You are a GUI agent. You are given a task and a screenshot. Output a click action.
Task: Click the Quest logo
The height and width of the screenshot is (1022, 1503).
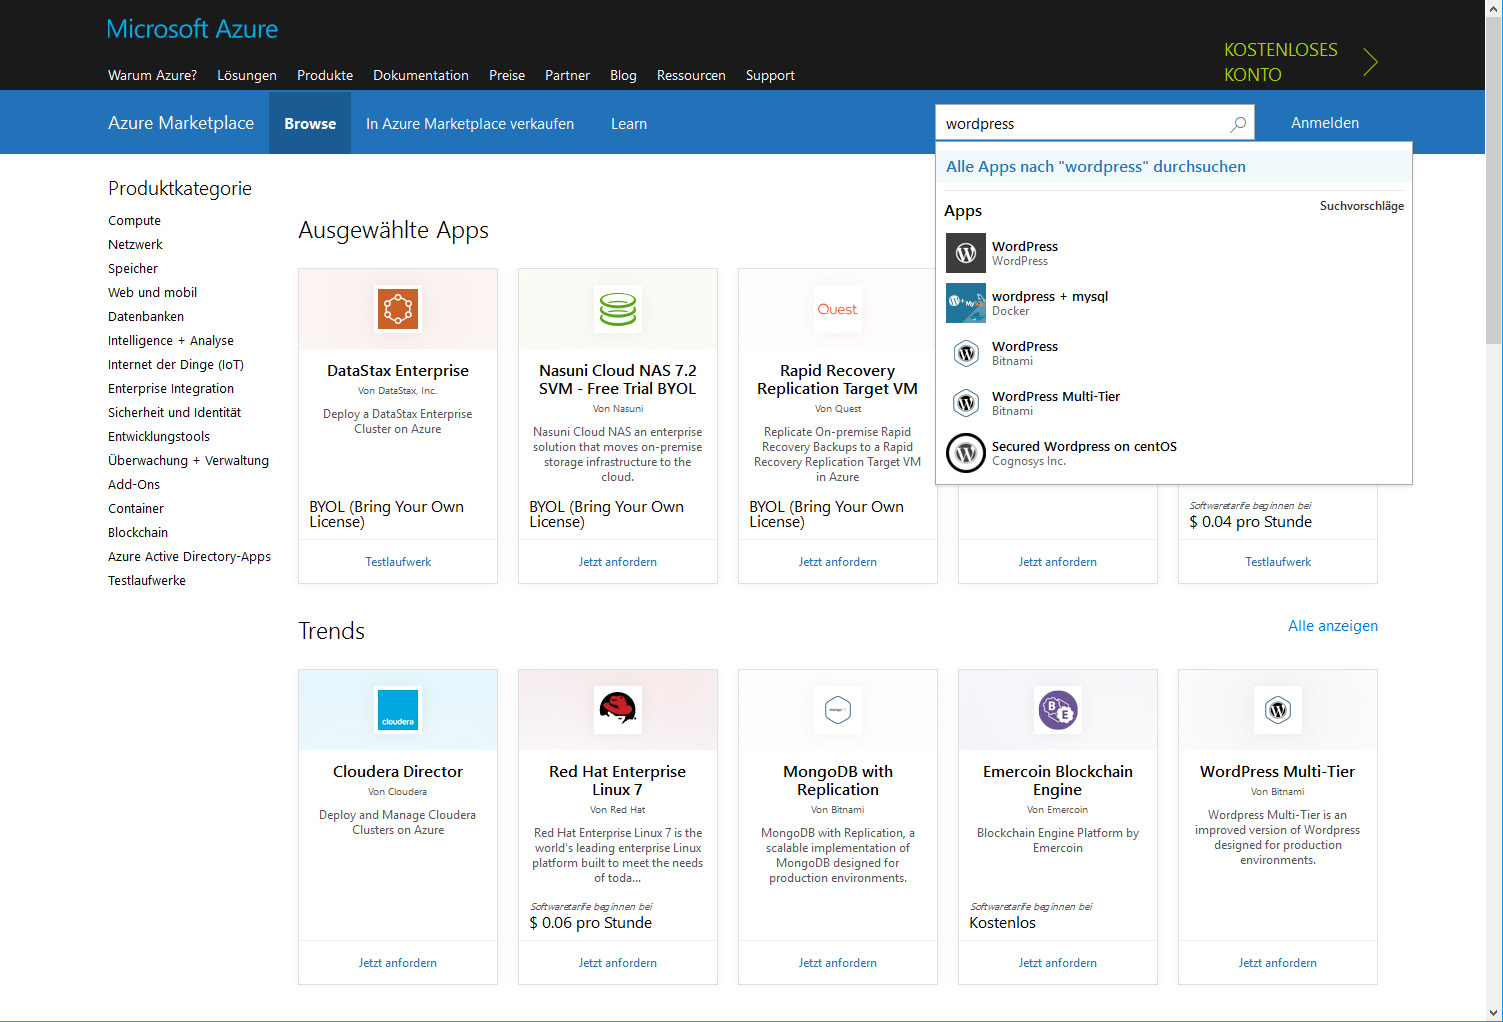point(838,309)
